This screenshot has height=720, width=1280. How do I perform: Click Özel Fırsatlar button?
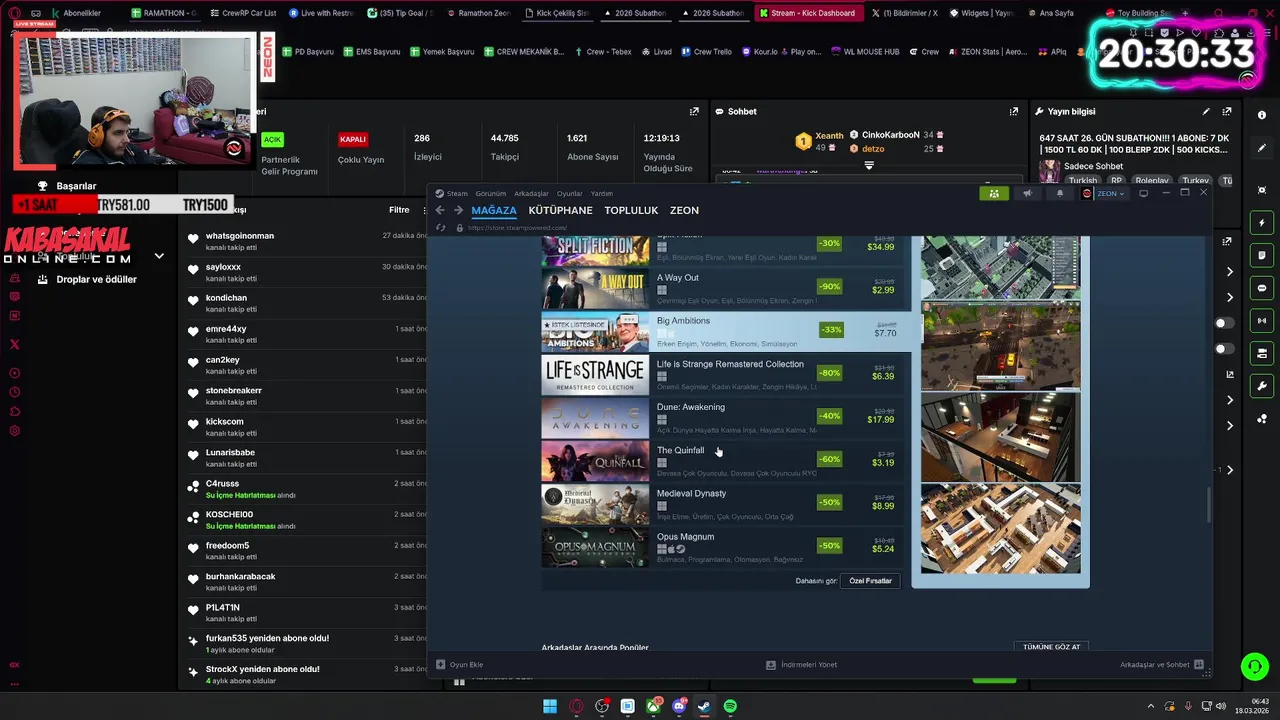[x=871, y=581]
